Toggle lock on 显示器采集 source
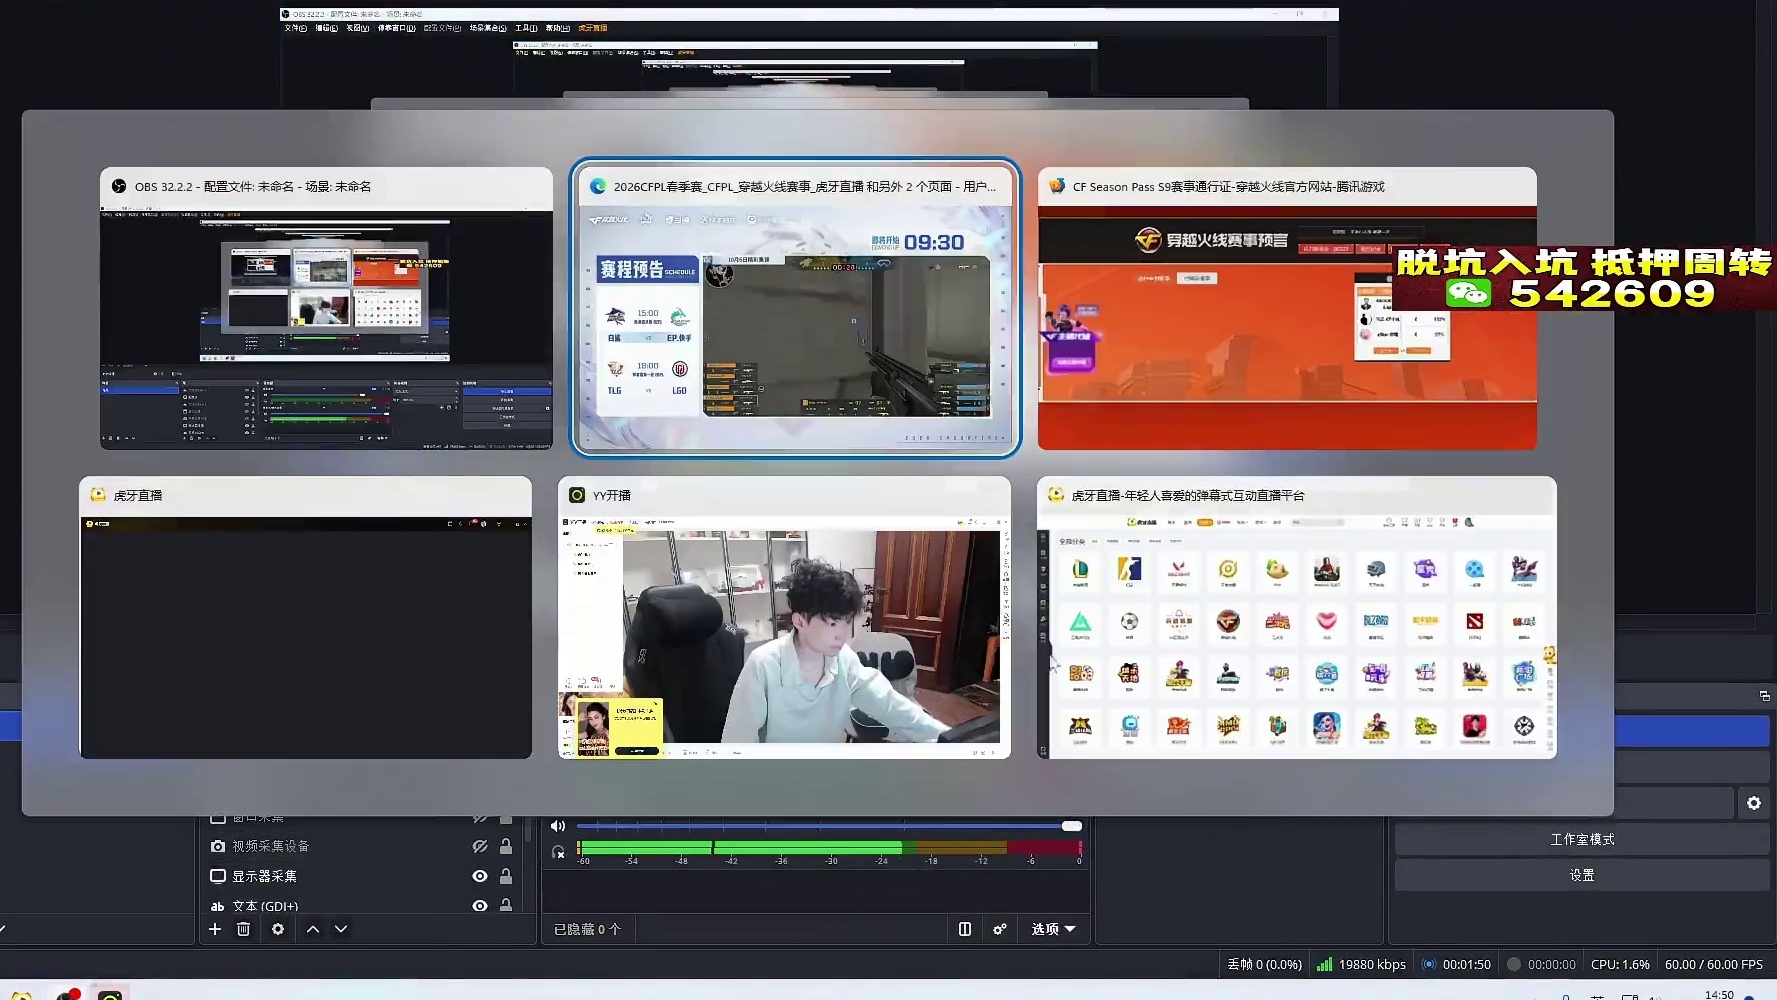Screen dimensions: 1777x1000 (506, 876)
